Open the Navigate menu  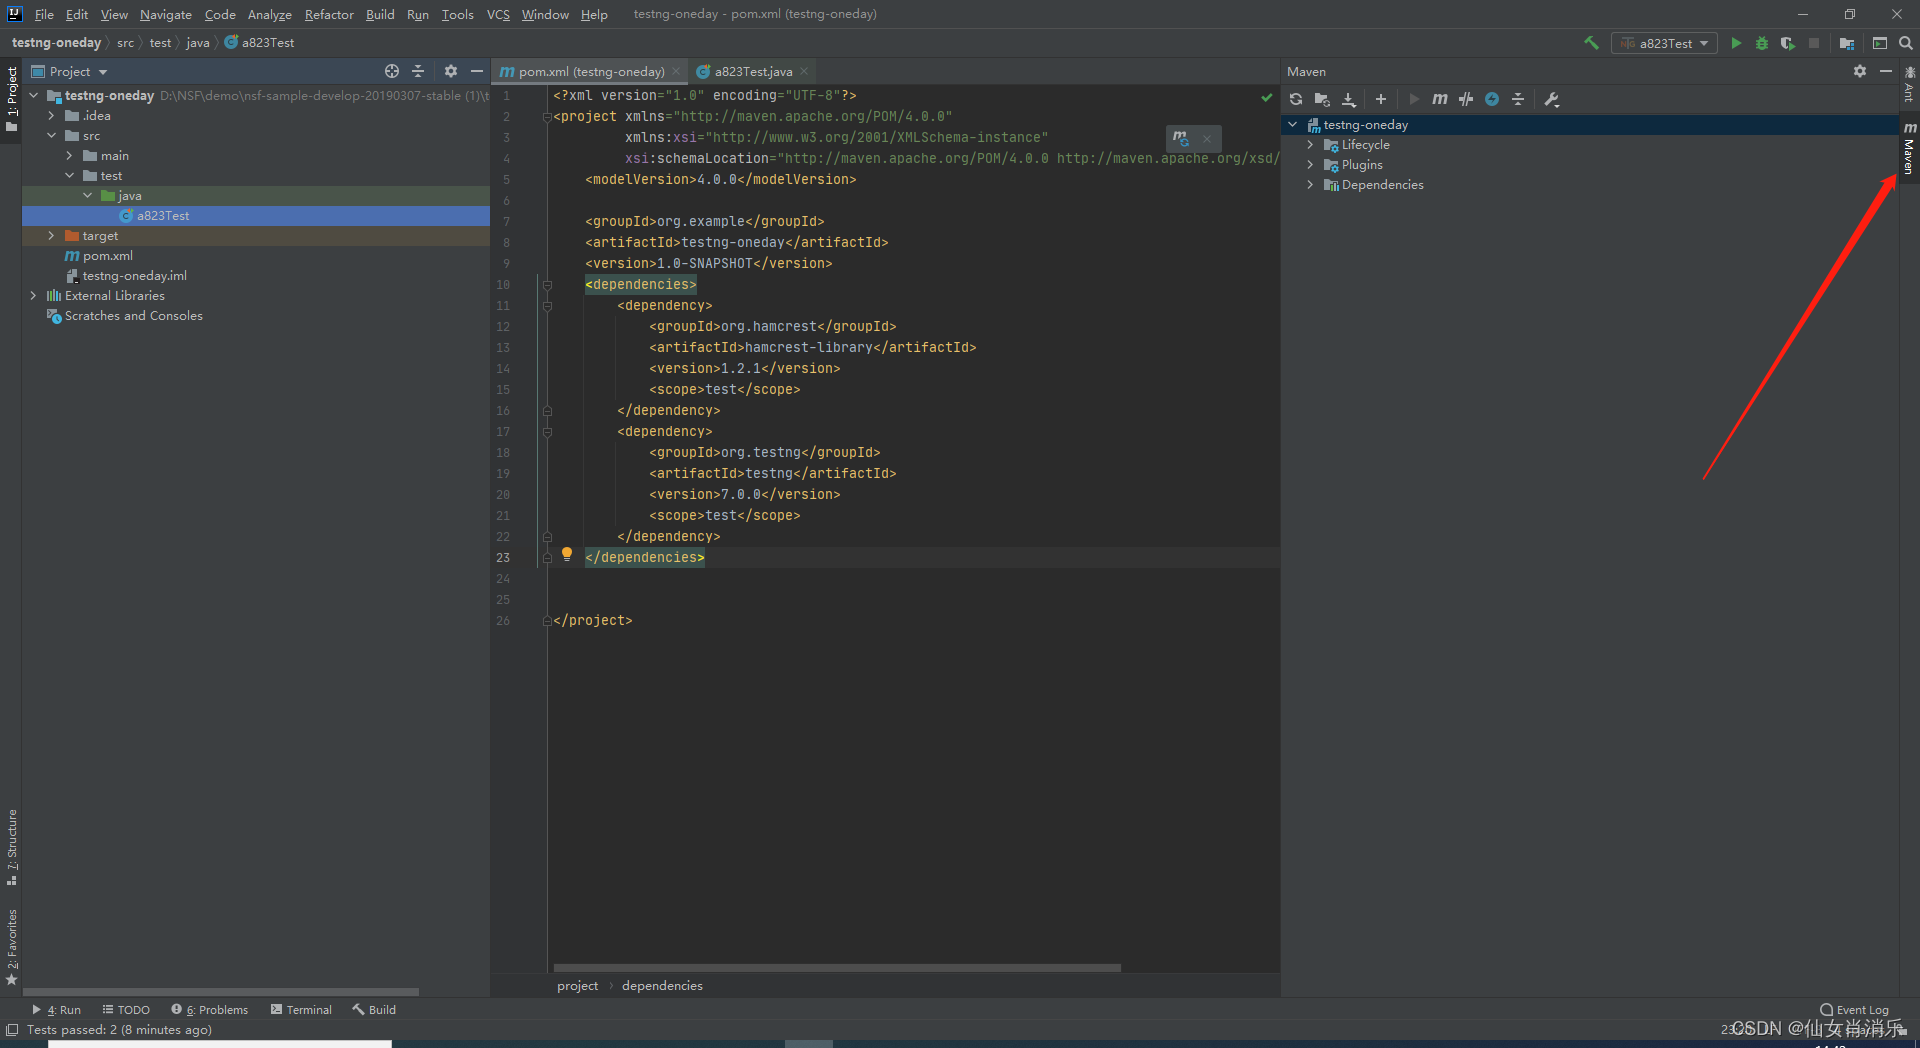pyautogui.click(x=165, y=14)
